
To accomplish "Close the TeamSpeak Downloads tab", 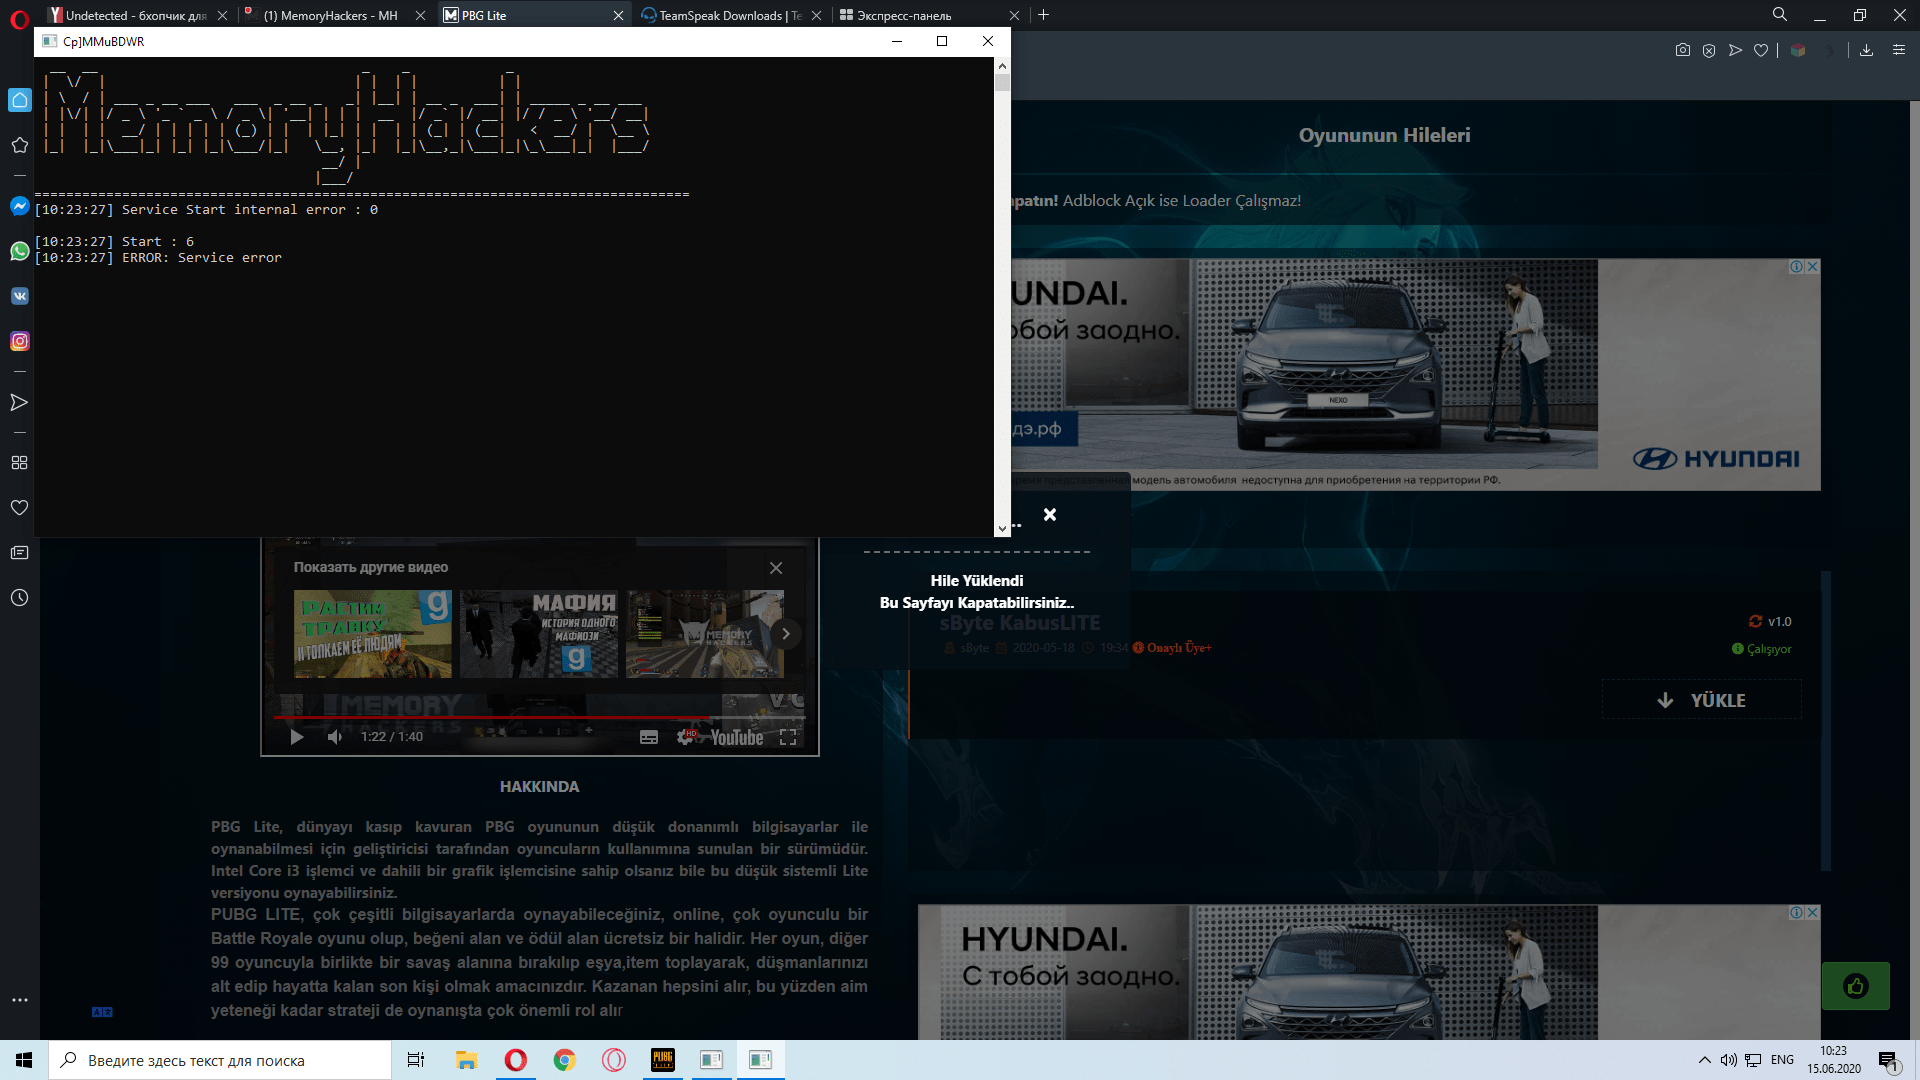I will click(x=817, y=15).
